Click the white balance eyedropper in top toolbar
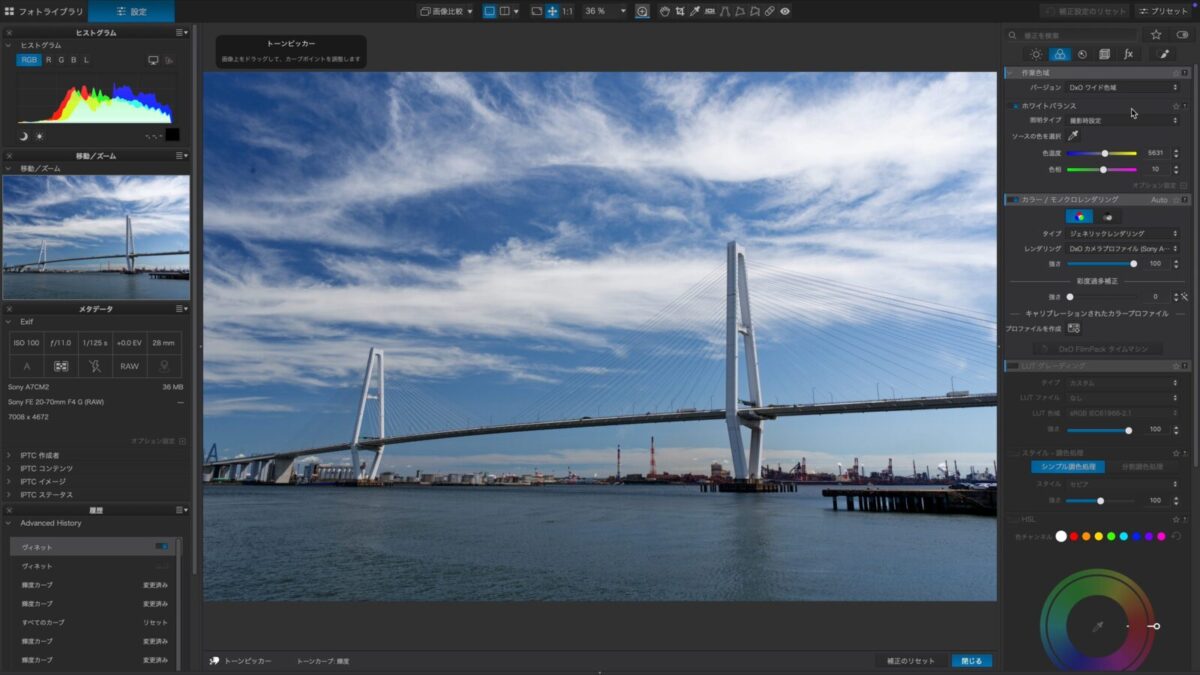1200x675 pixels. point(695,11)
